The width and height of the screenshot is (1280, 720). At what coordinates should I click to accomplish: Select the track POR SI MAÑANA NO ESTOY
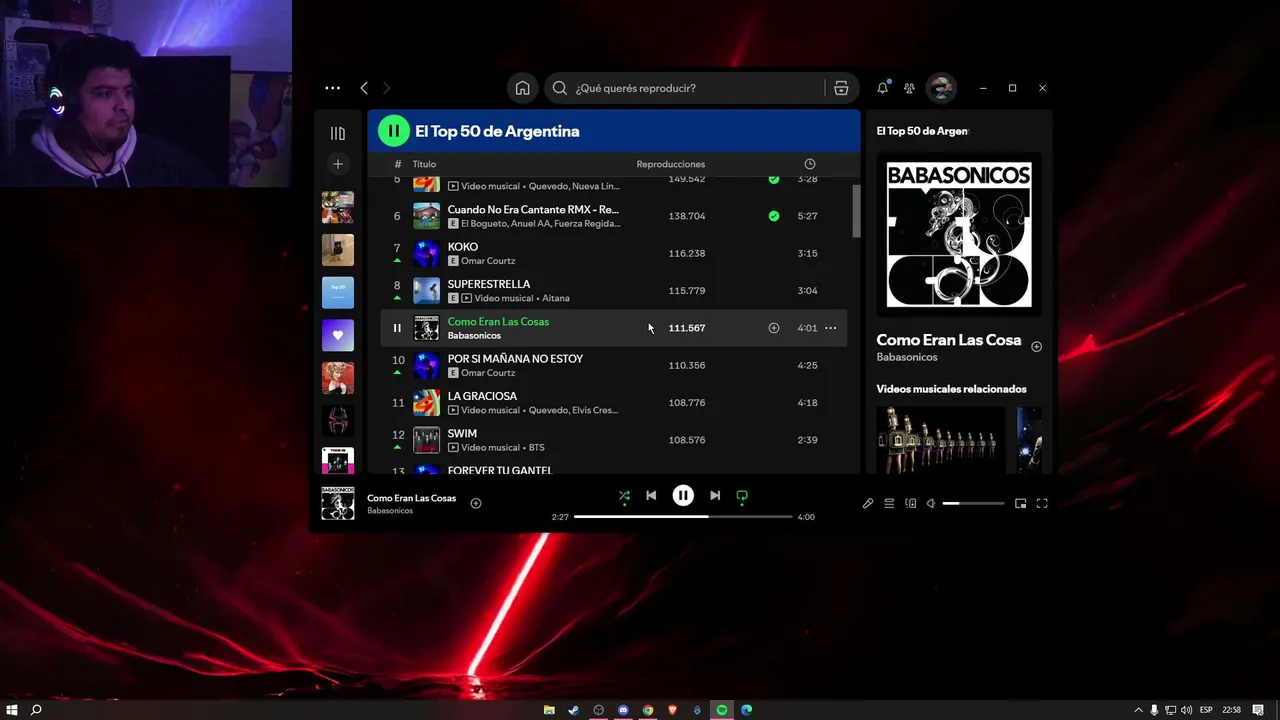515,359
